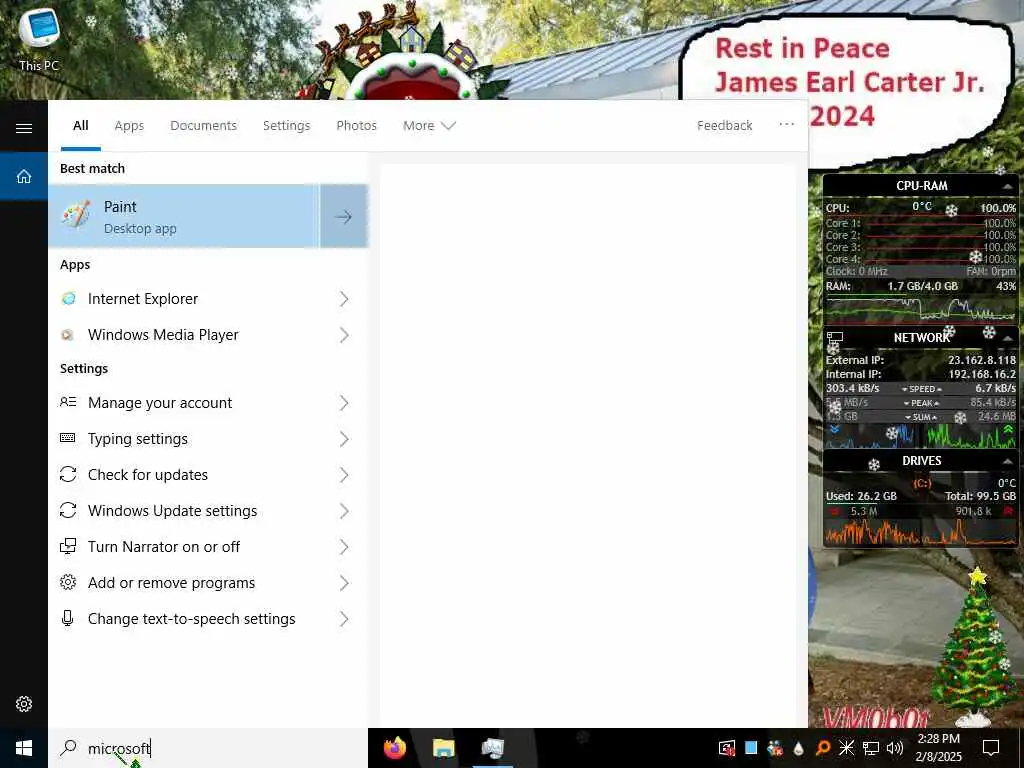Expand the Typing settings chevron

344,439
